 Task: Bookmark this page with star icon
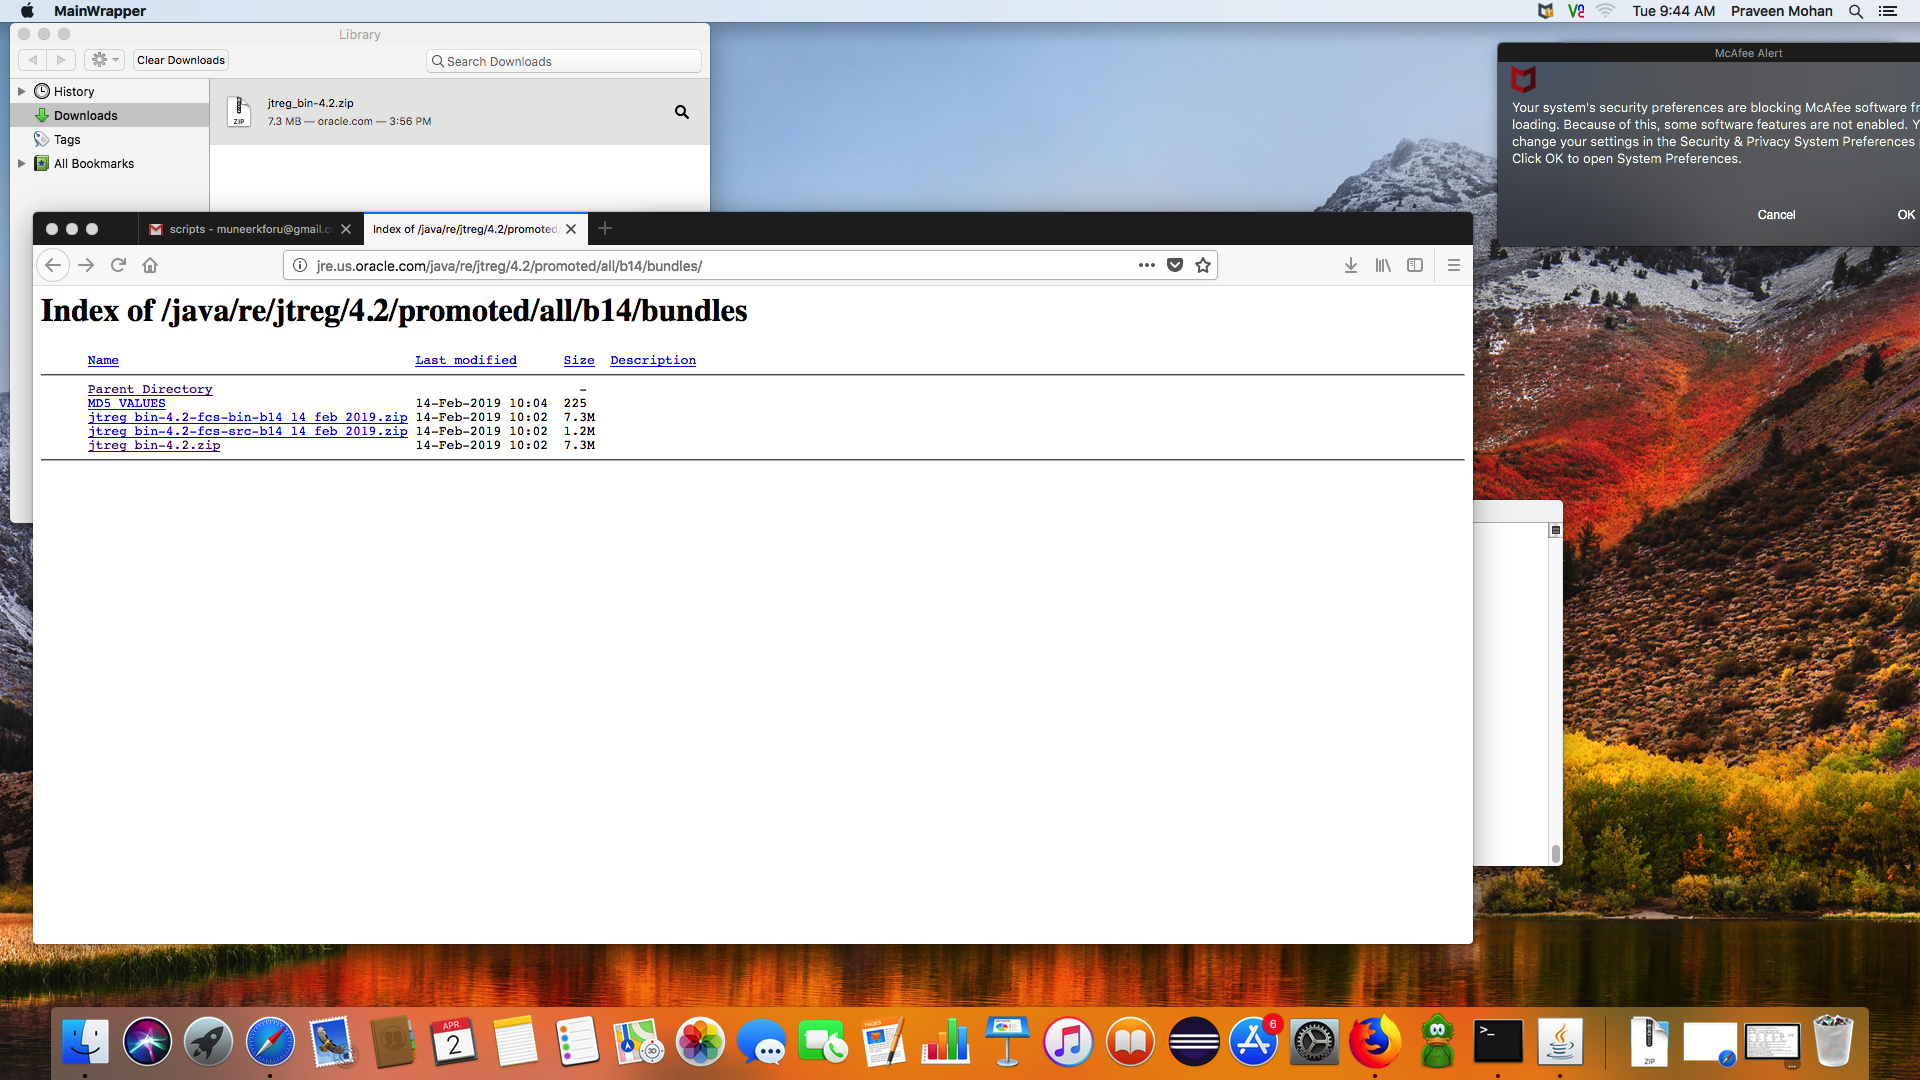click(1203, 265)
